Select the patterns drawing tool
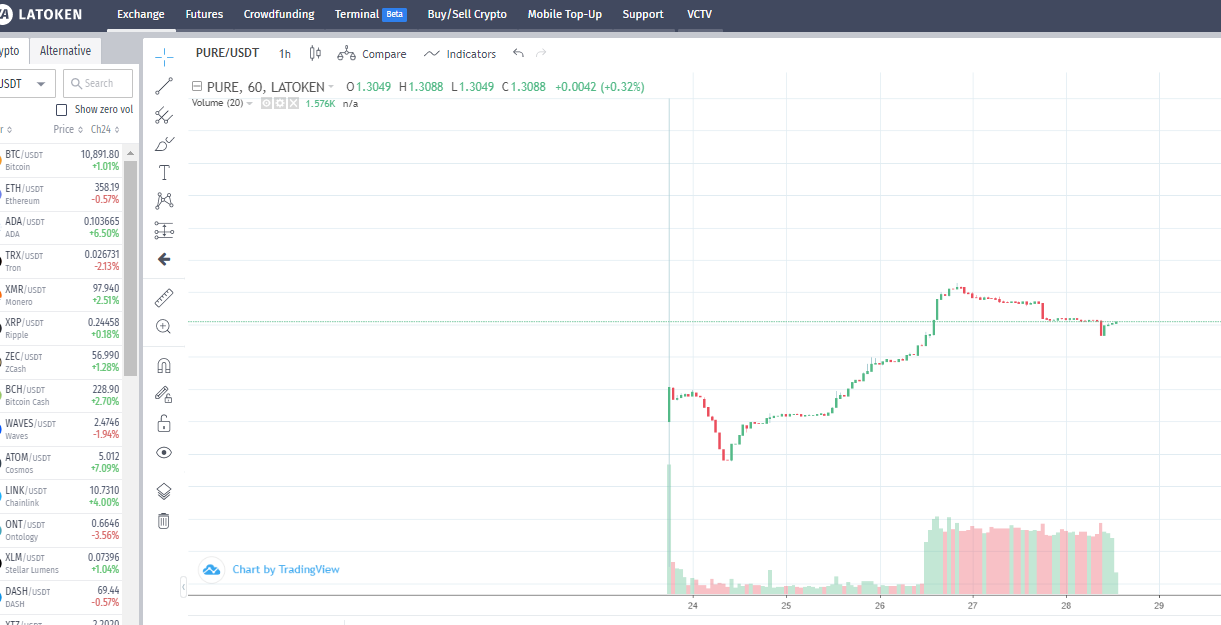This screenshot has width=1221, height=625. coord(164,201)
